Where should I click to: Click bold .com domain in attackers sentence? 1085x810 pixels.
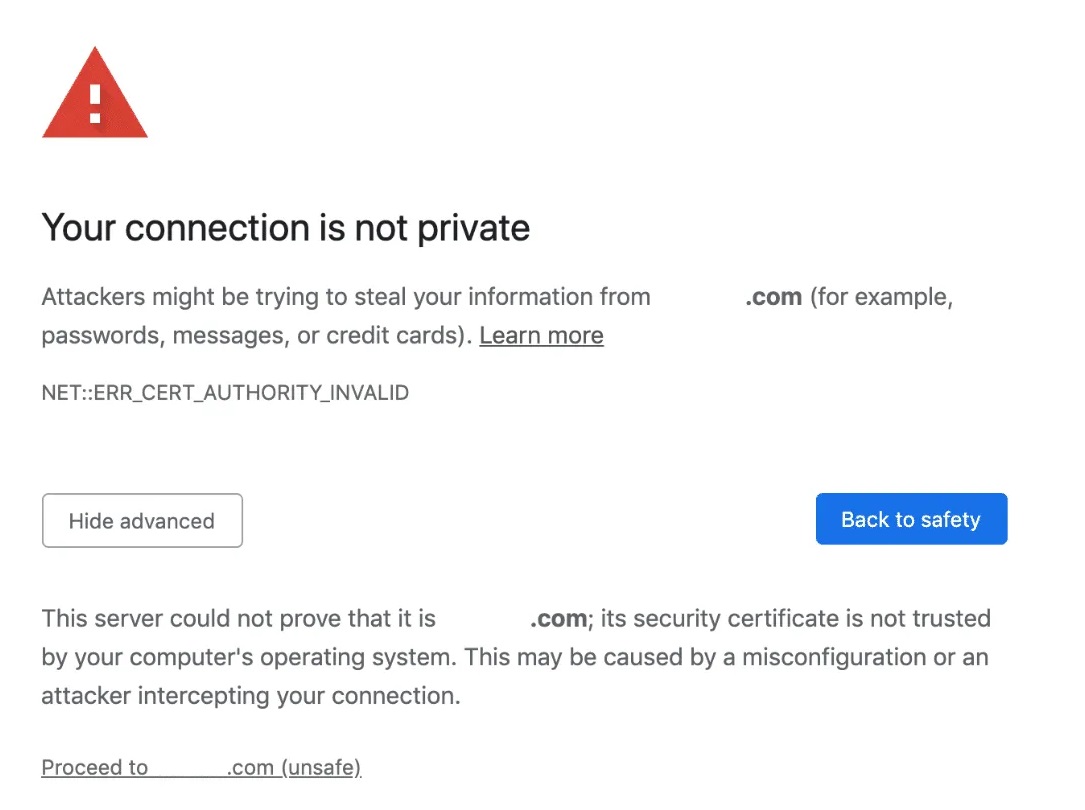[773, 297]
